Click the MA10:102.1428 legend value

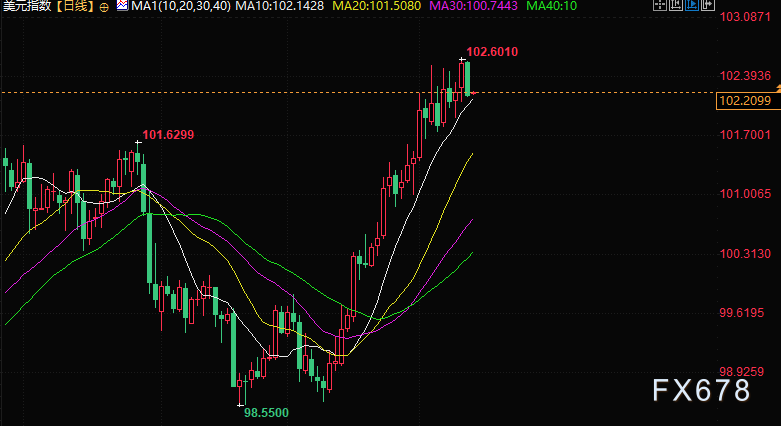[279, 6]
